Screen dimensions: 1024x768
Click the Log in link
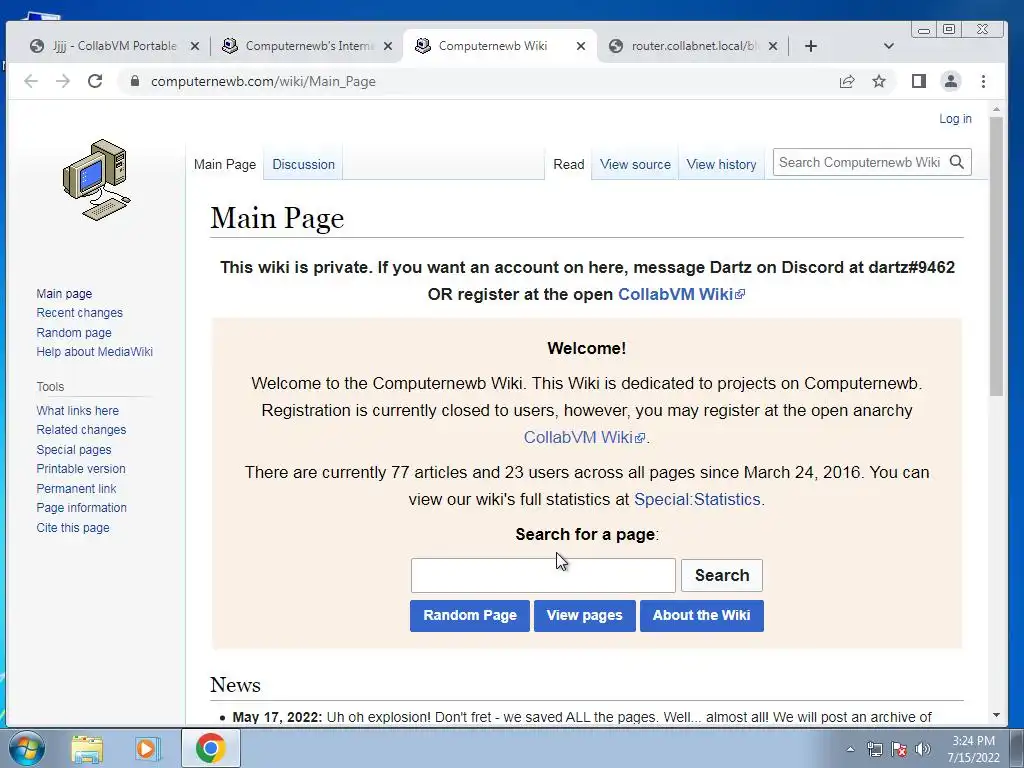pos(955,118)
